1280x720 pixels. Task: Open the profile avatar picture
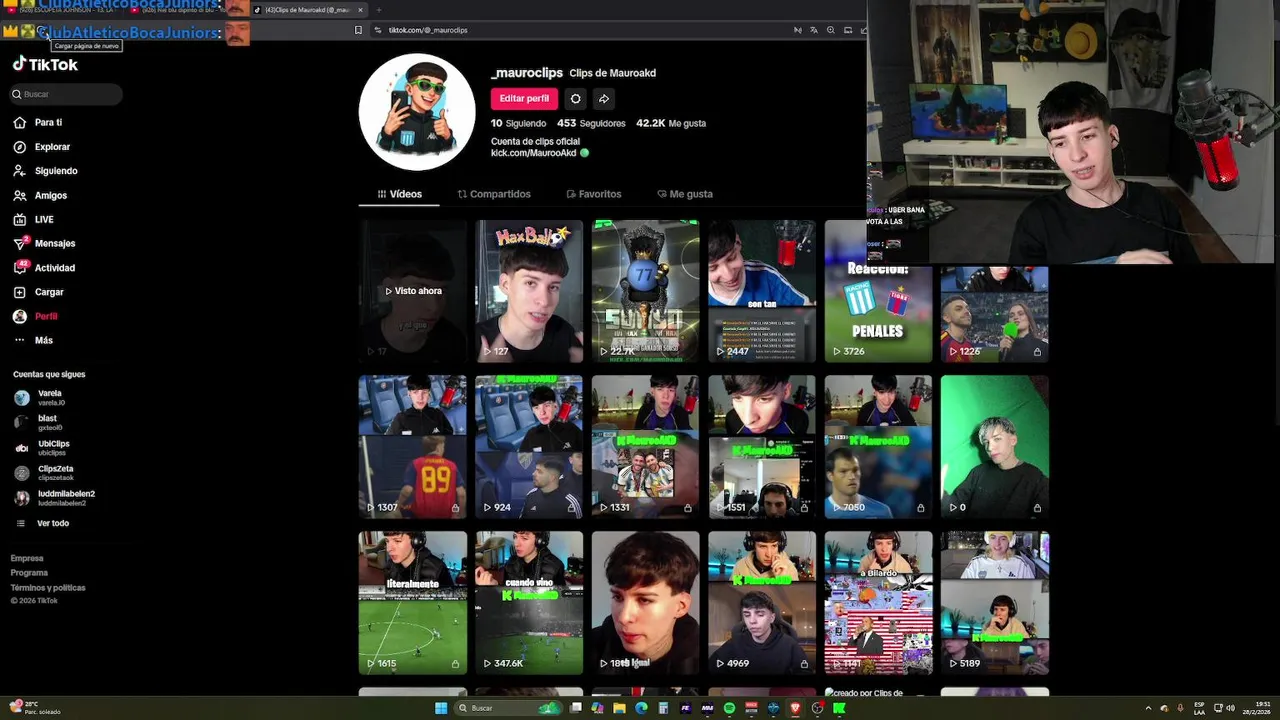(x=417, y=112)
